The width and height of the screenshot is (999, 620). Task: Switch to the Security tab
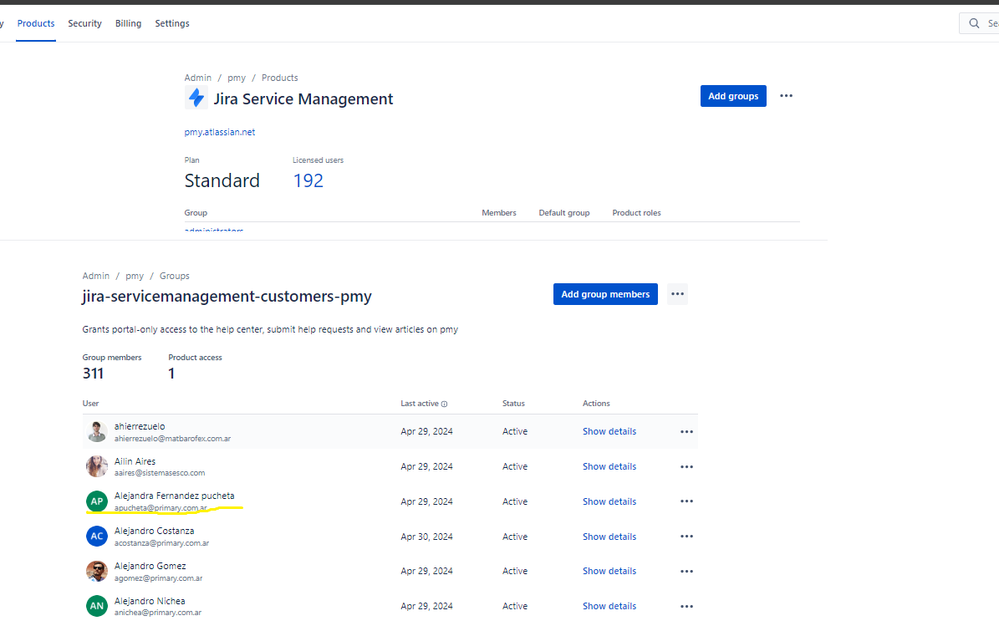coord(85,24)
